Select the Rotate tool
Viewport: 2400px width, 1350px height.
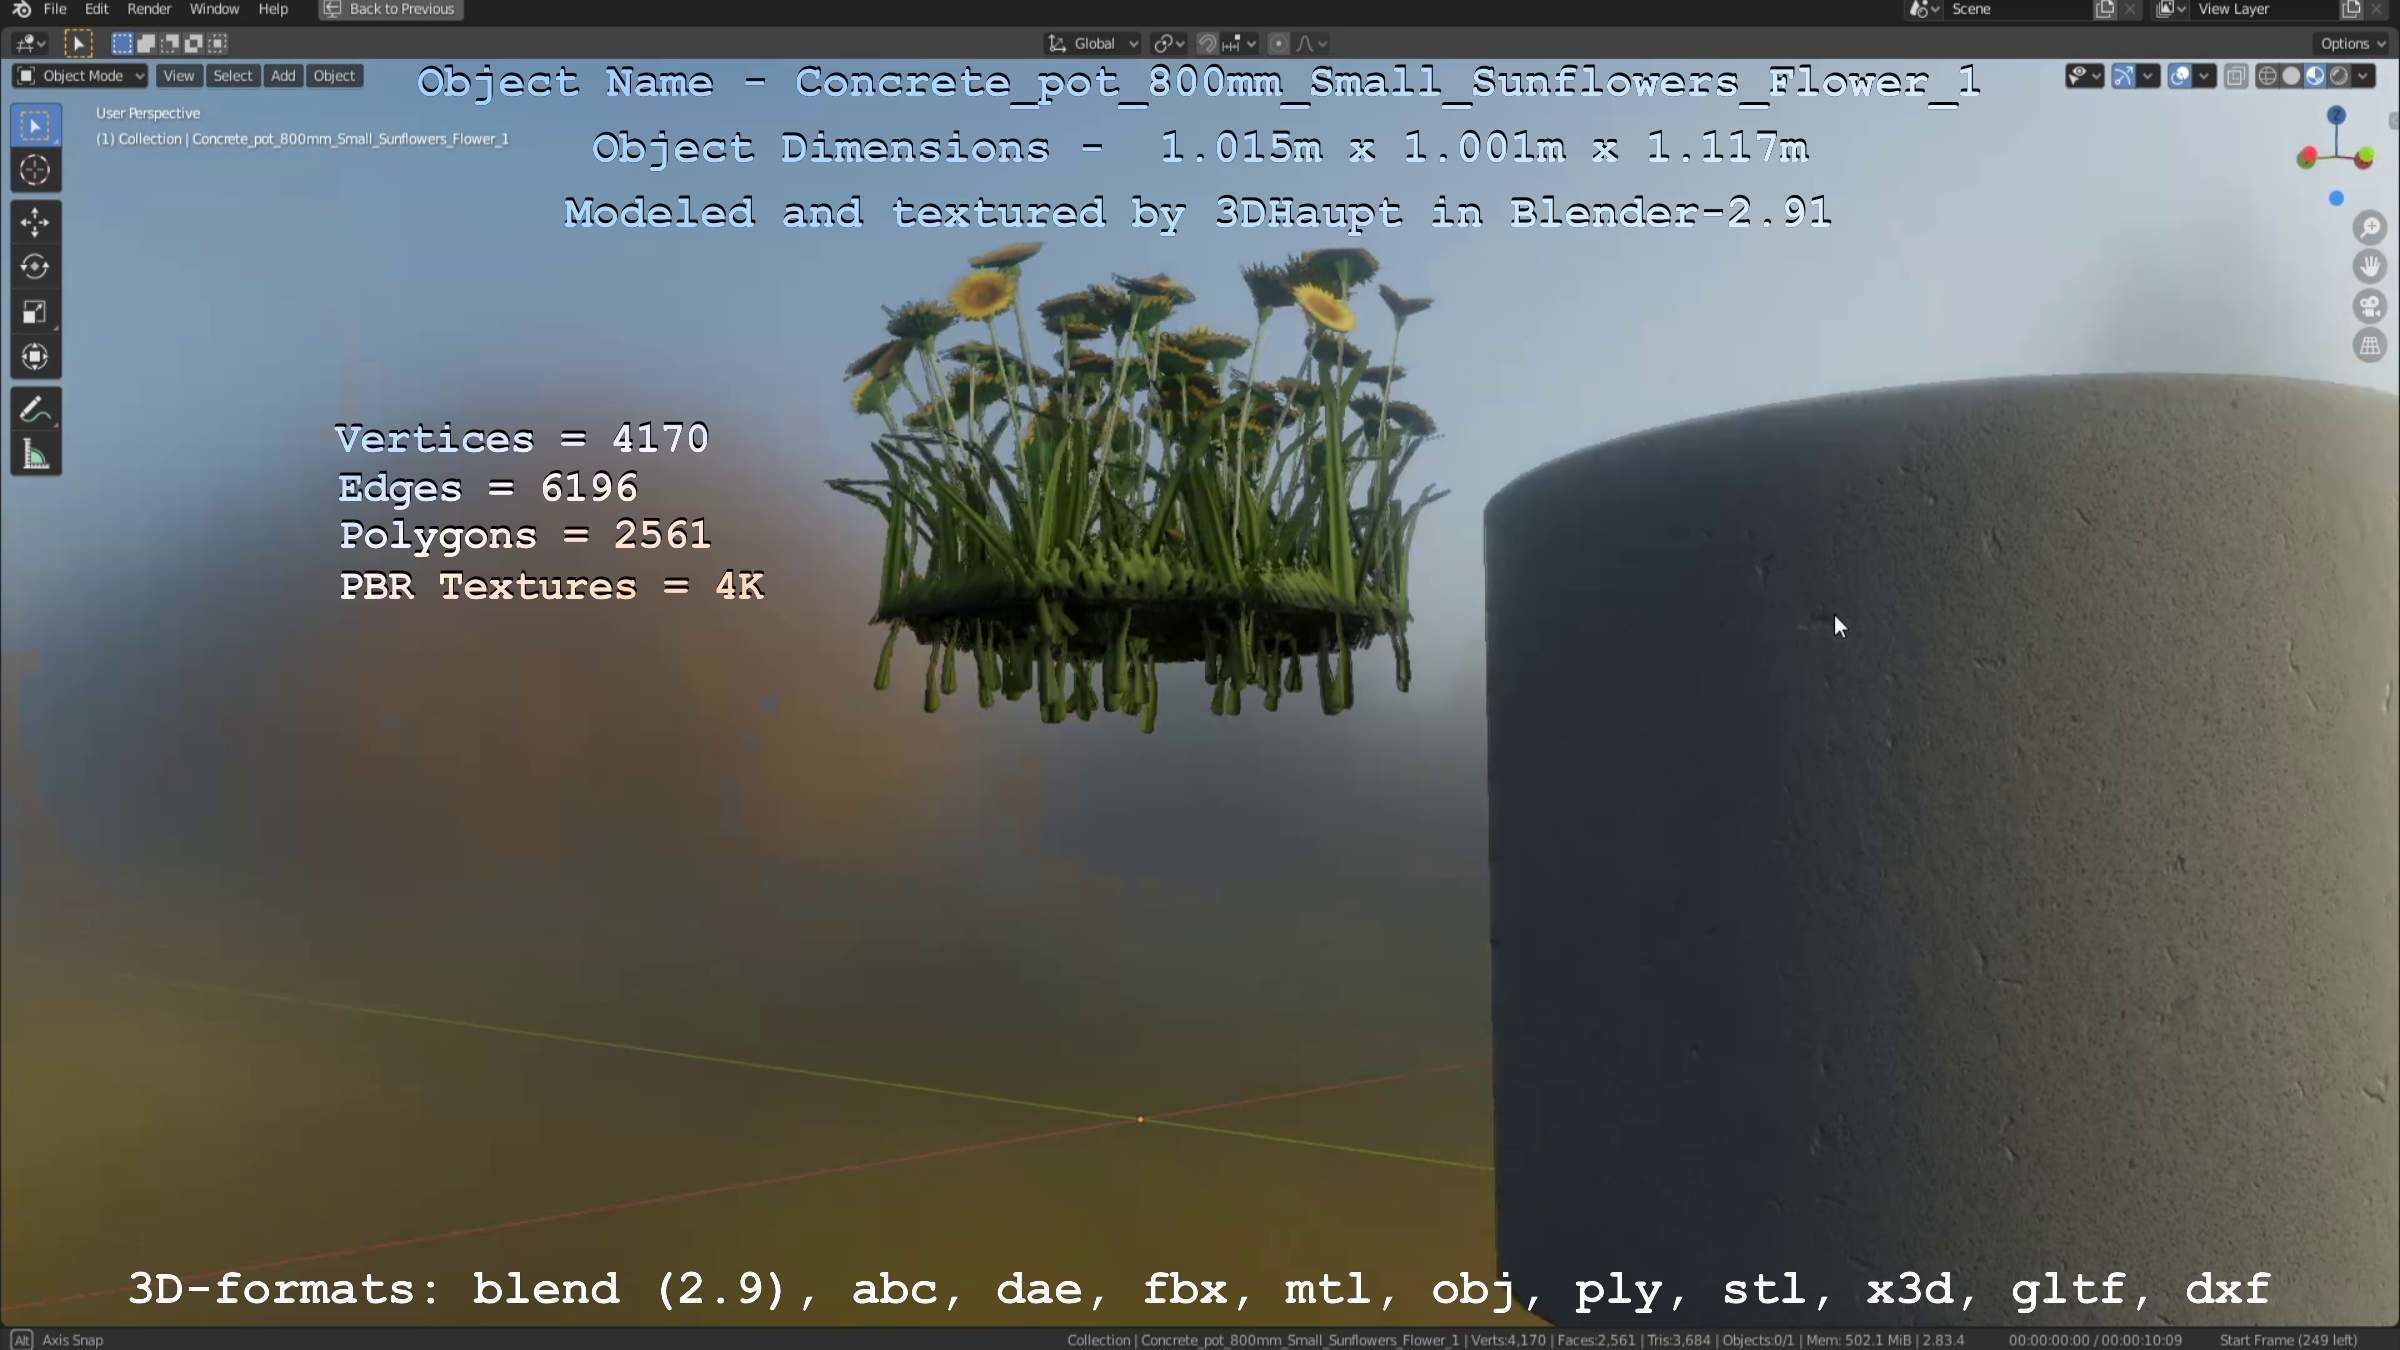(x=35, y=267)
